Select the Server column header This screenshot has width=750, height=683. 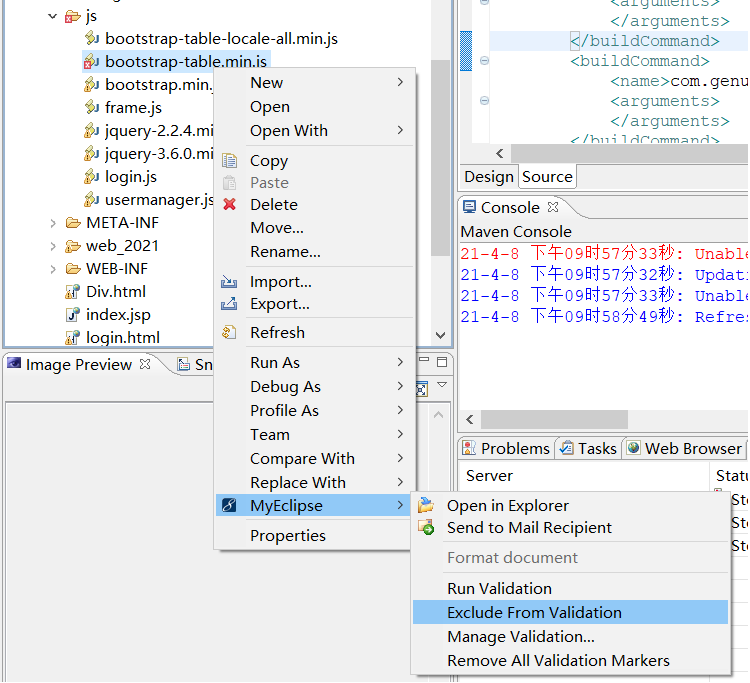pos(489,475)
